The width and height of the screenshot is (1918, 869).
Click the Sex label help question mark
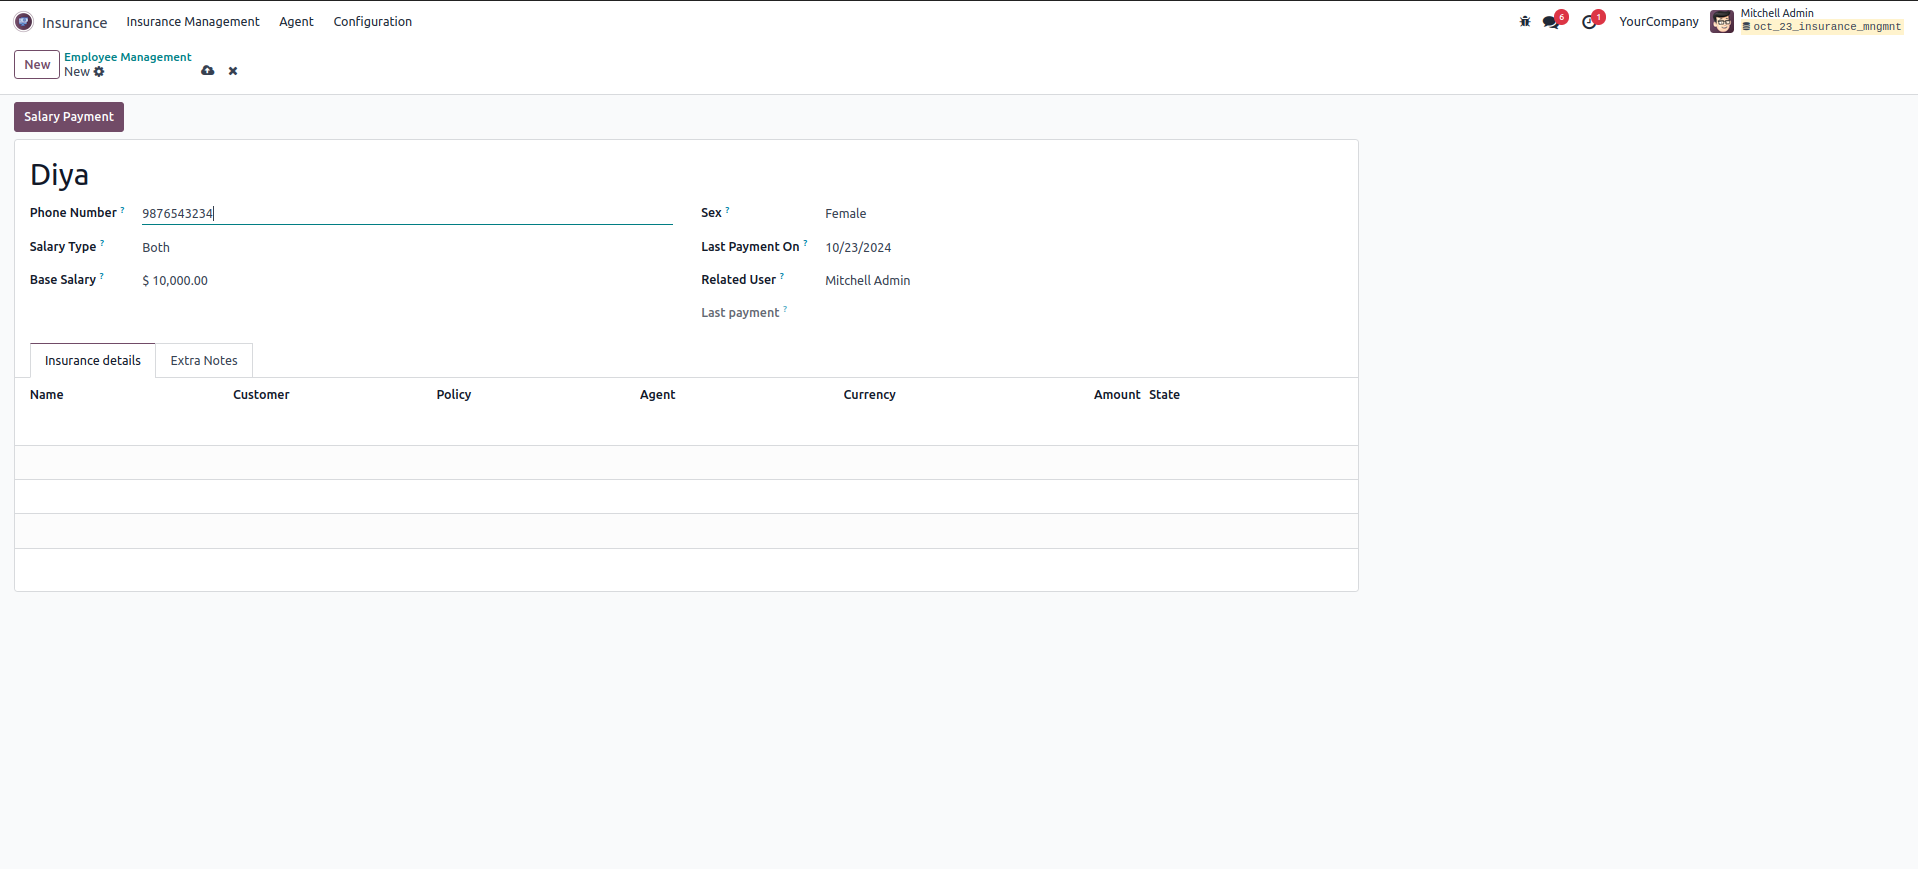click(x=728, y=210)
